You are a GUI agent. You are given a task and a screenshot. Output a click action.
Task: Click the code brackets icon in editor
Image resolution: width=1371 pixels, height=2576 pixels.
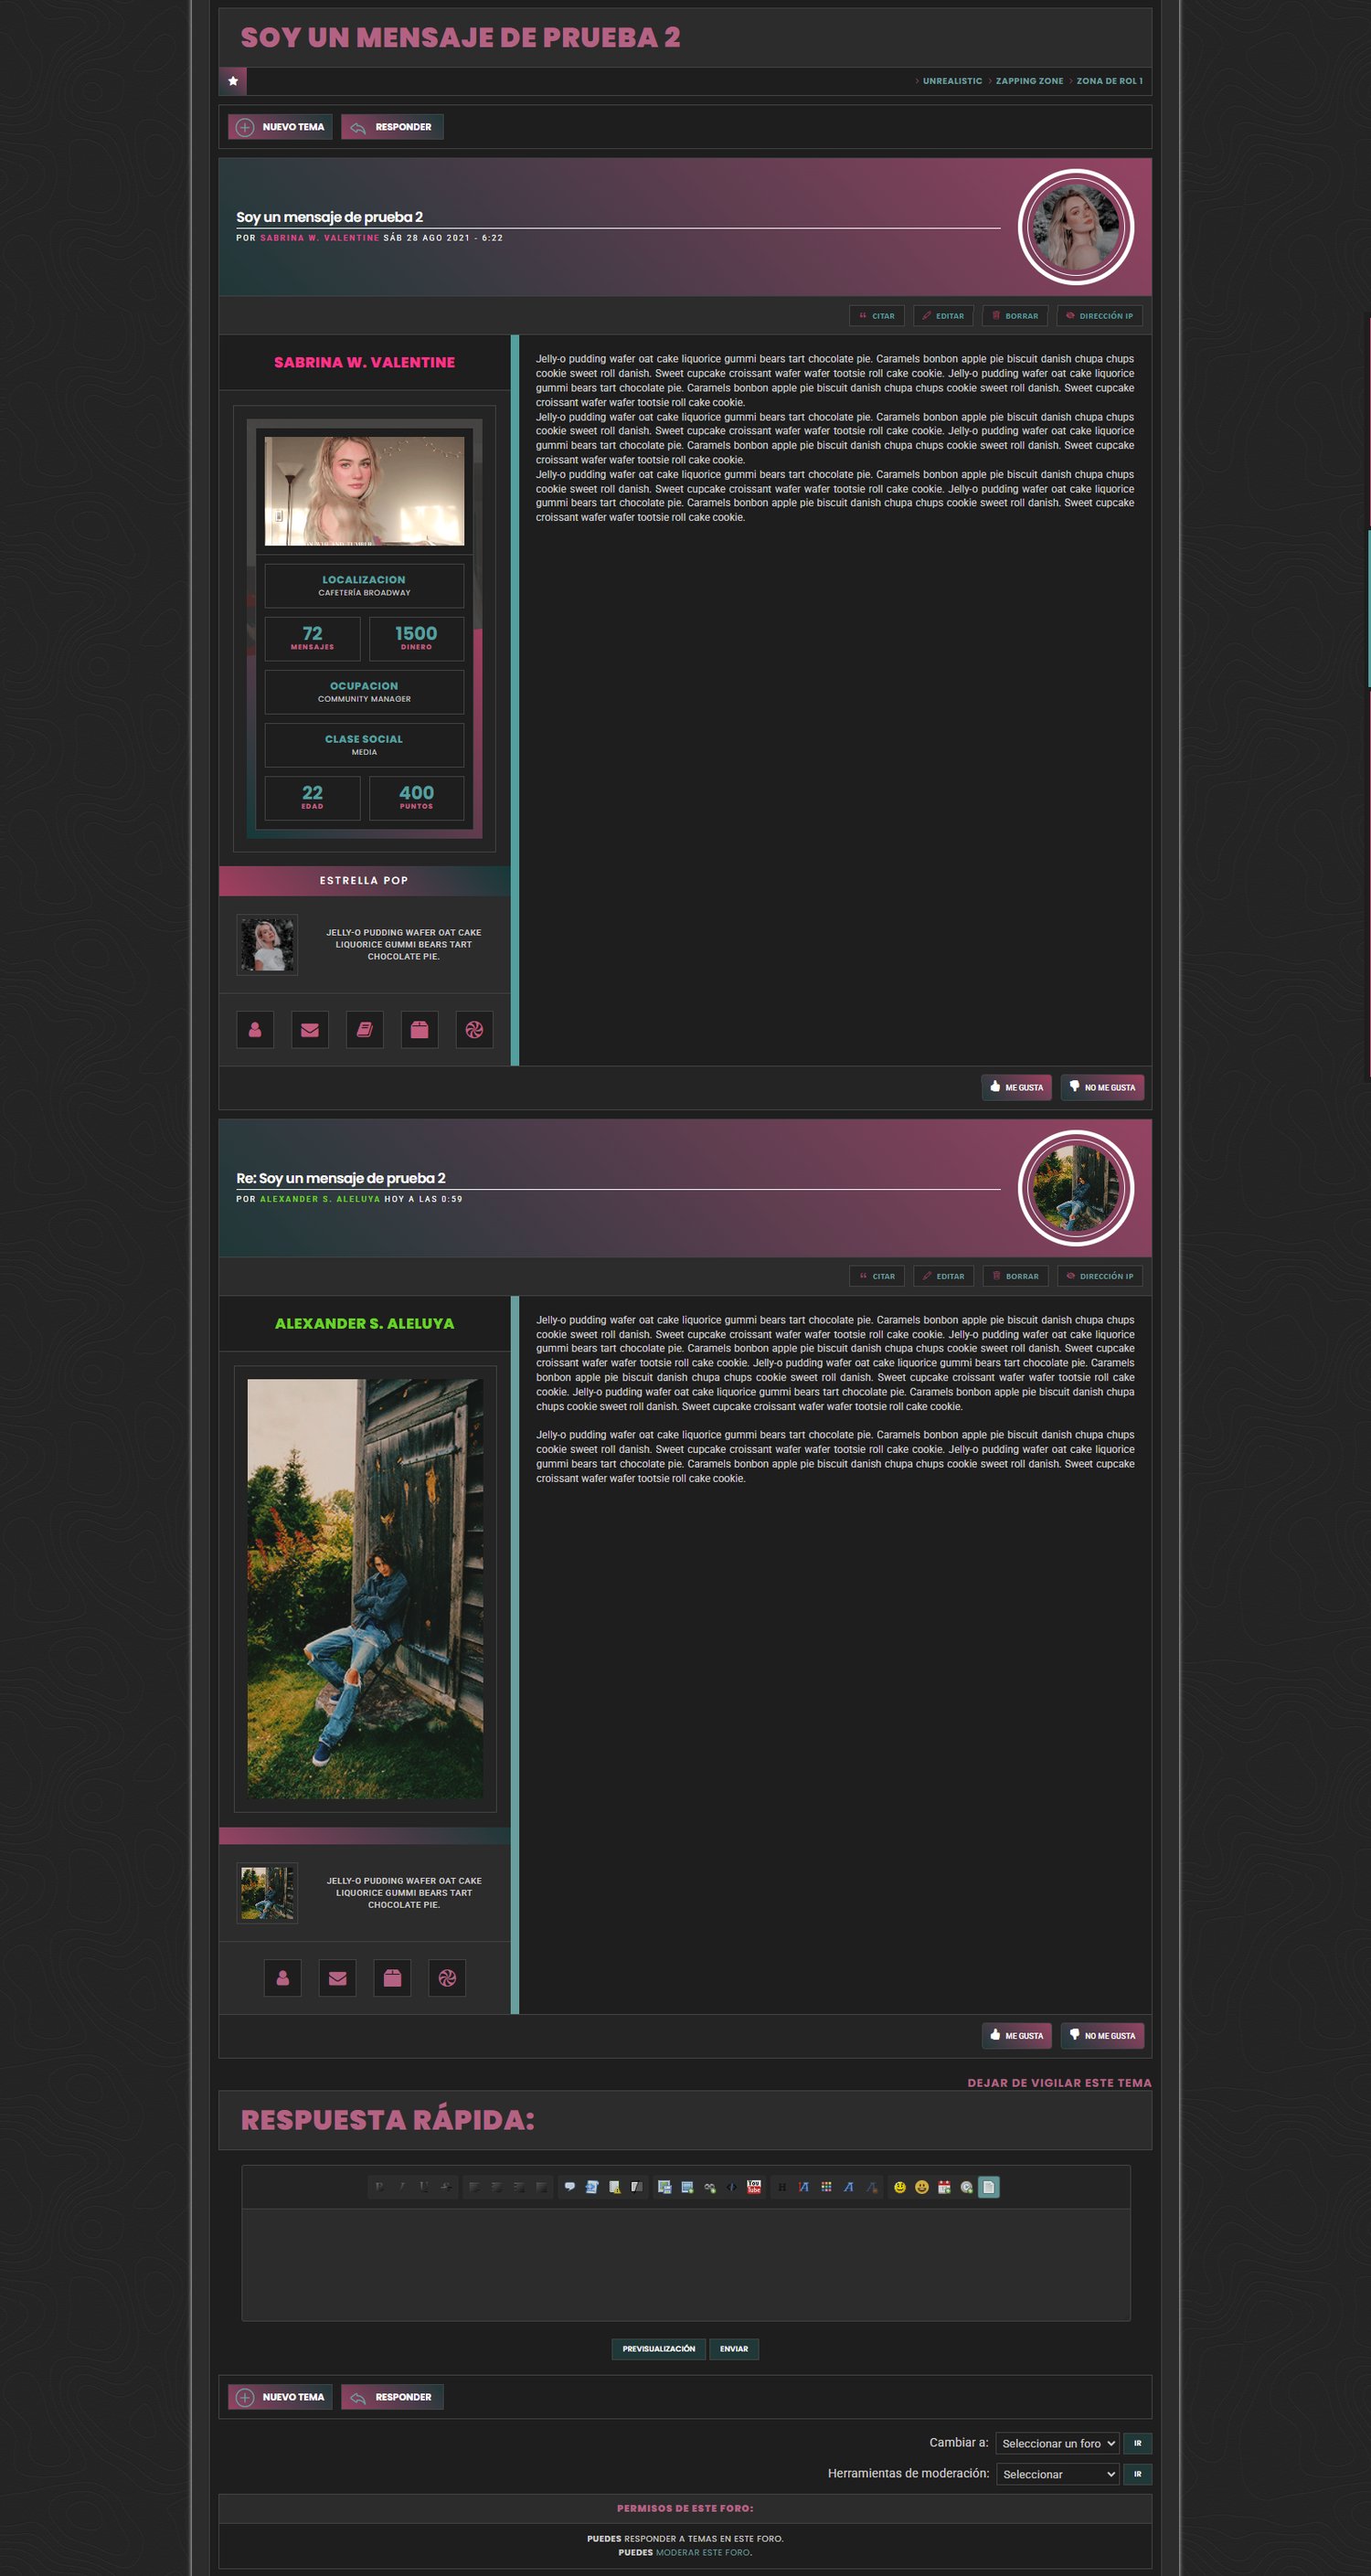[732, 2187]
